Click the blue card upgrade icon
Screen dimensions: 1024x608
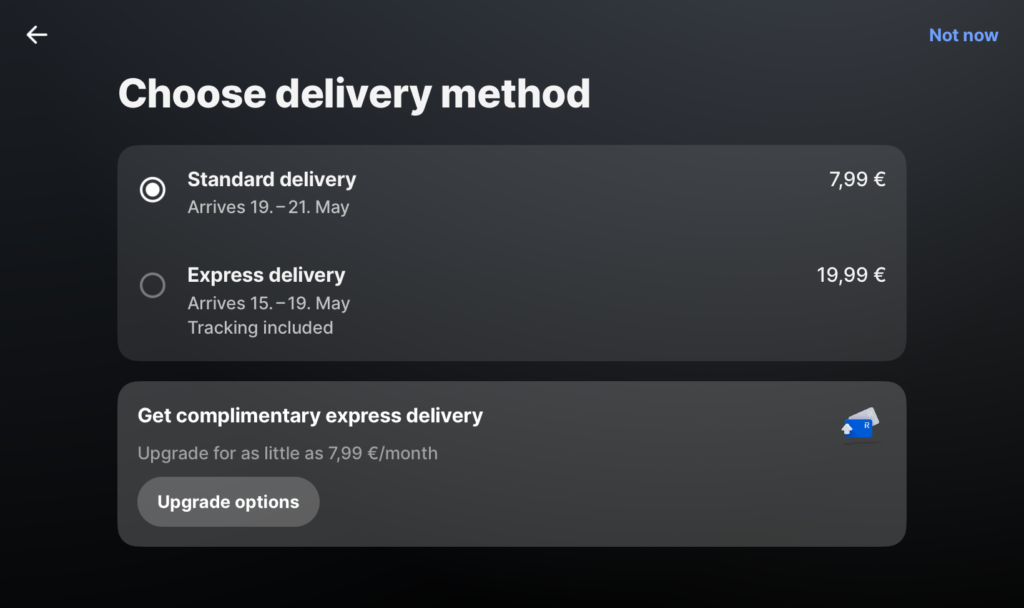pyautogui.click(x=860, y=425)
